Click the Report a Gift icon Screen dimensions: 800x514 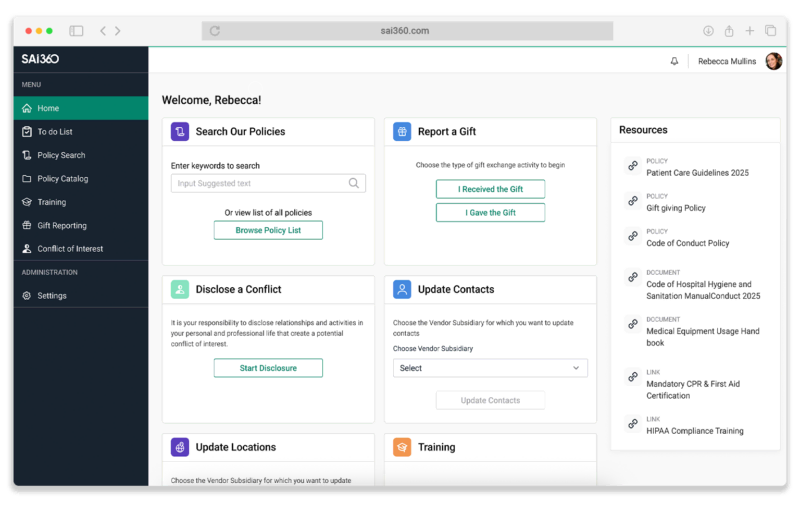(402, 131)
